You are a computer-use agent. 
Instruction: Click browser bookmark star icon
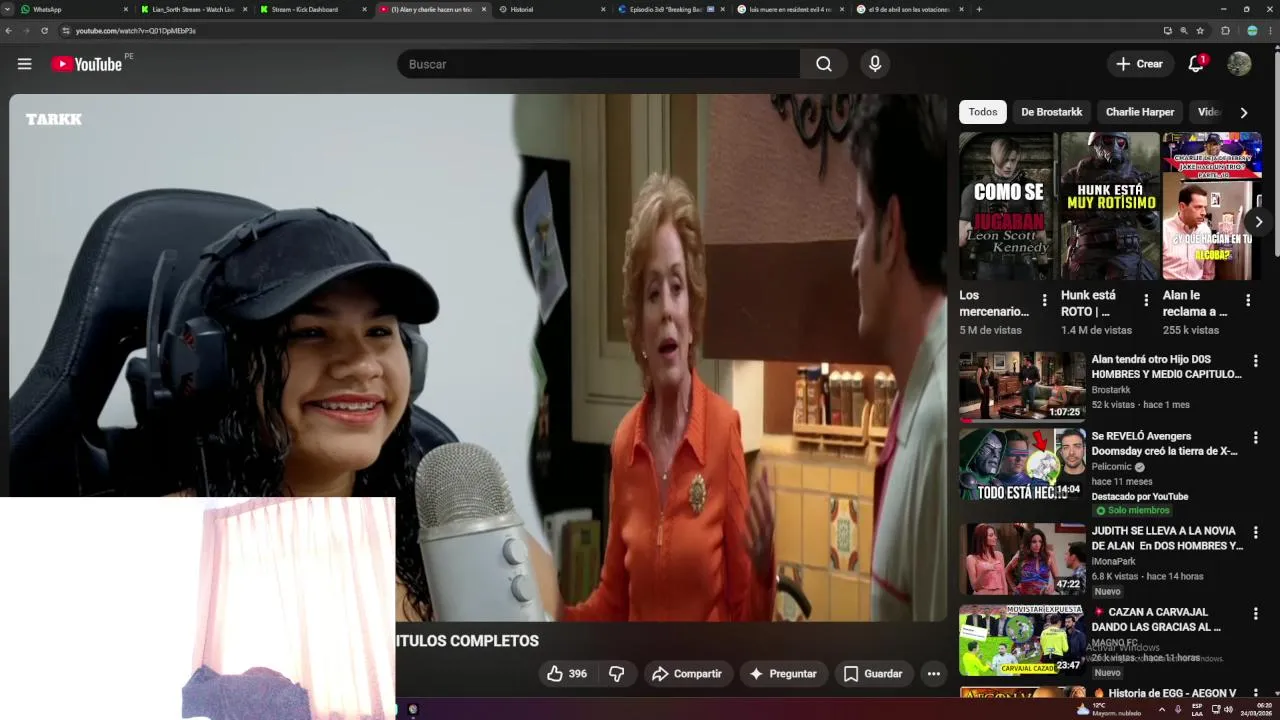[1200, 31]
